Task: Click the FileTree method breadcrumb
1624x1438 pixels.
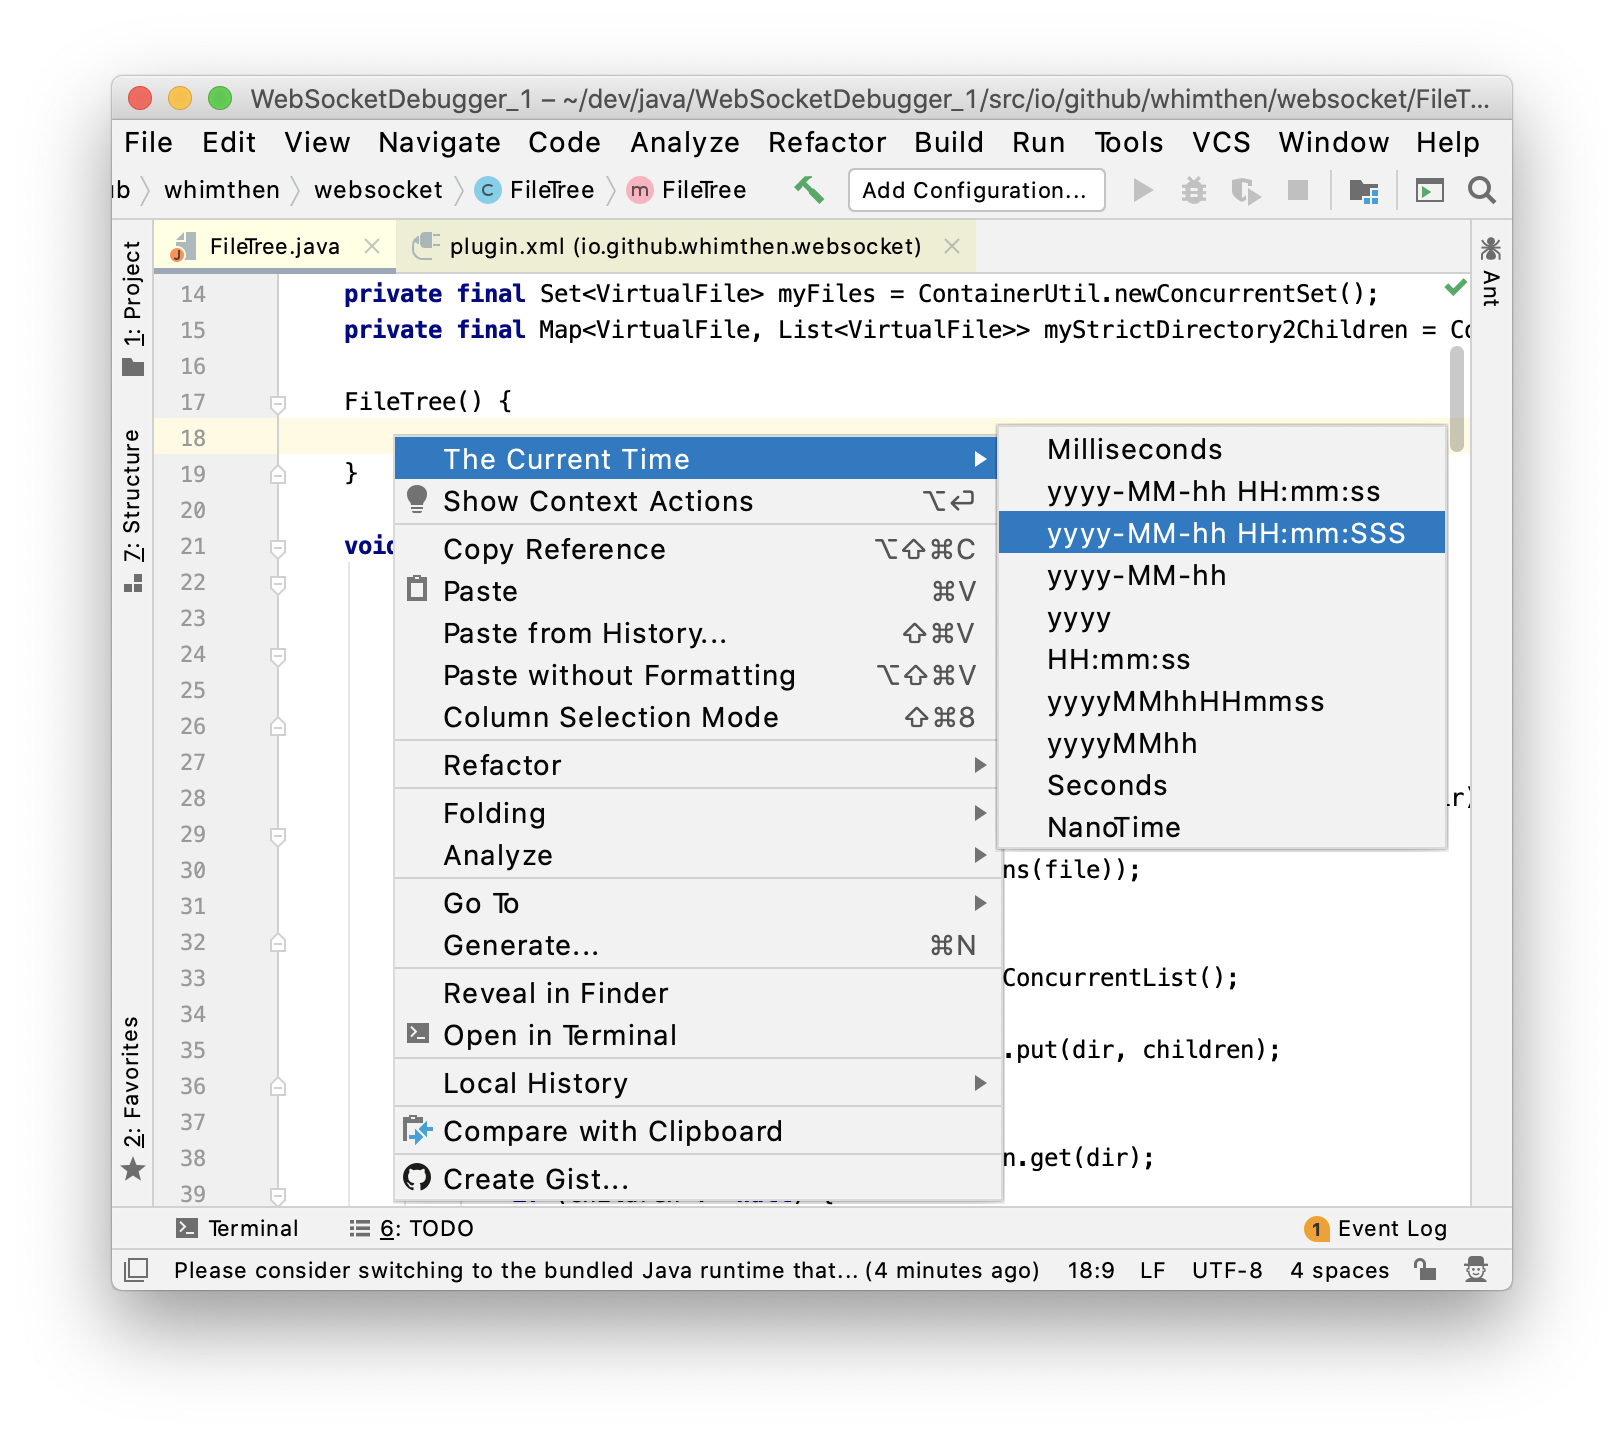Action: [687, 190]
